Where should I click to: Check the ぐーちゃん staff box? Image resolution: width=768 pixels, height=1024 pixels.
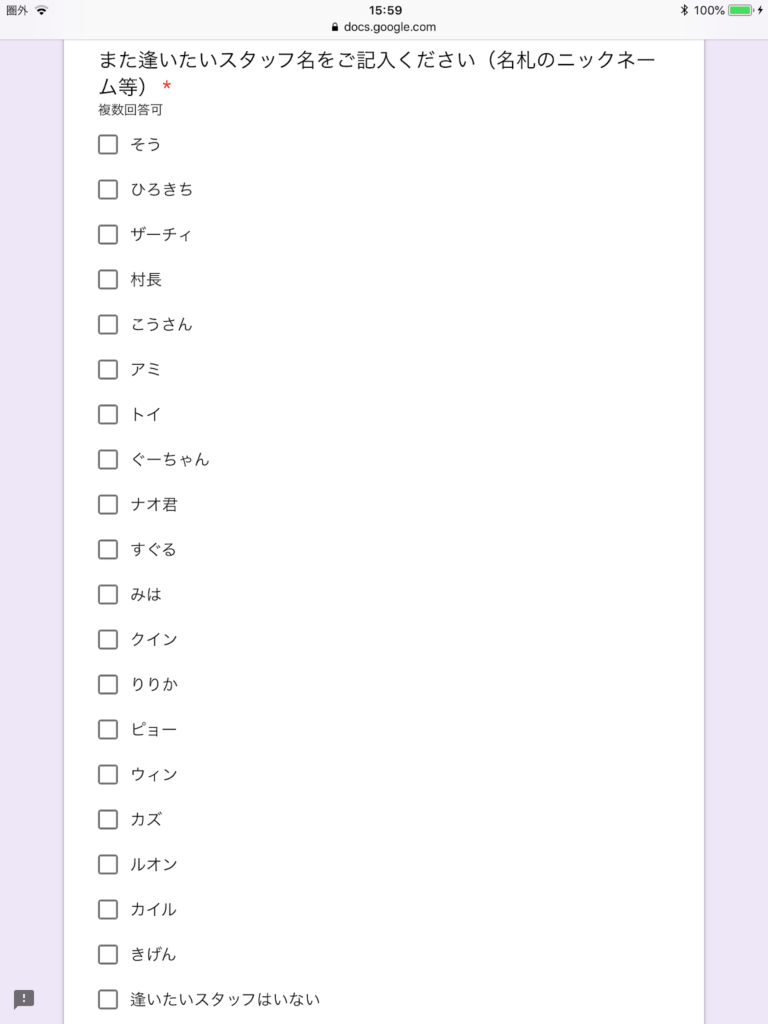coord(108,459)
